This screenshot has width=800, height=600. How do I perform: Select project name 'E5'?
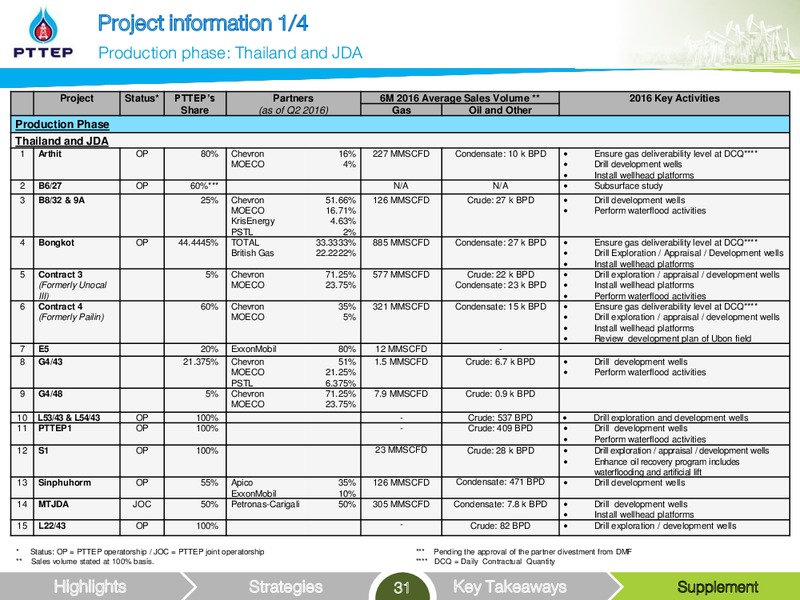point(44,349)
